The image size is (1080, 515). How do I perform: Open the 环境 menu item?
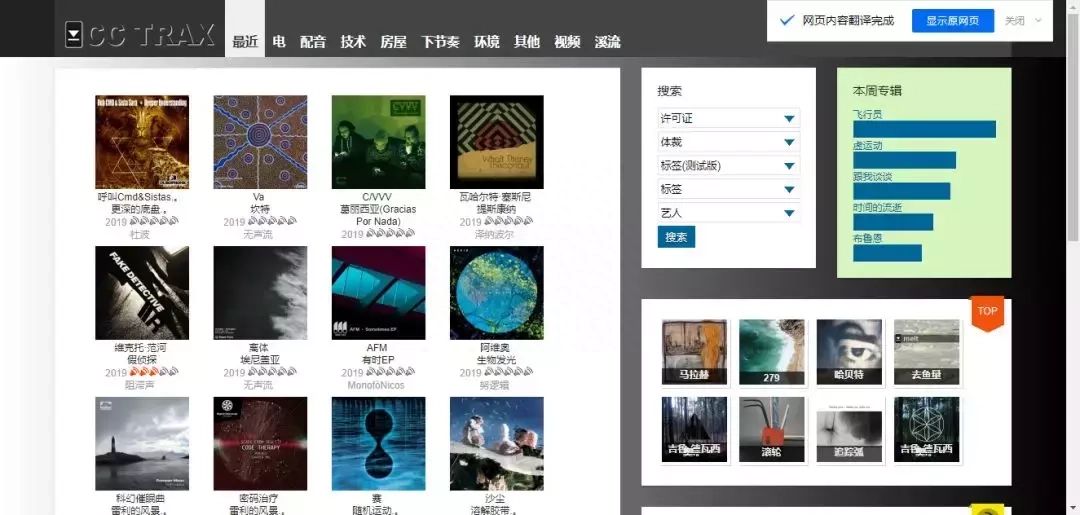click(x=487, y=41)
